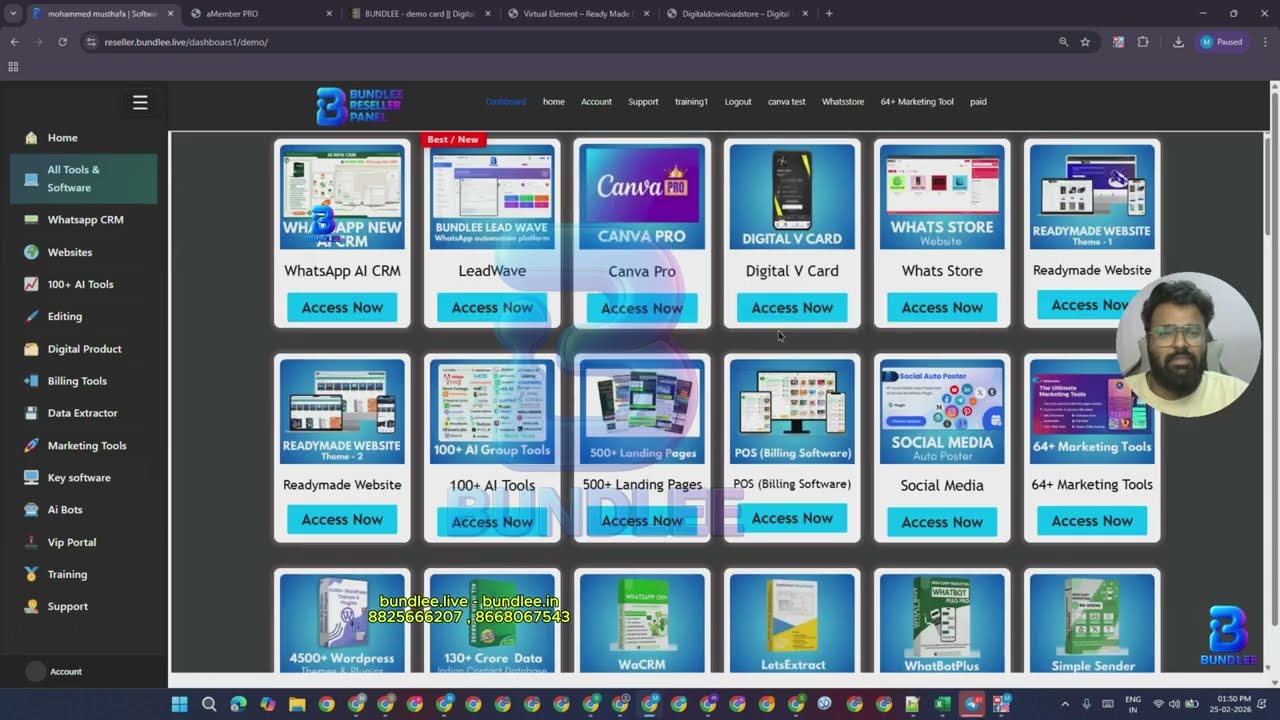Image resolution: width=1280 pixels, height=720 pixels.
Task: Click Access Now under Digital V Card
Action: [x=792, y=308]
